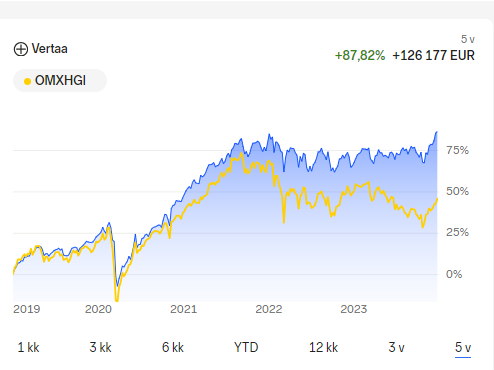
Task: Click the yellow OMXHGI line's end point
Action: point(437,199)
